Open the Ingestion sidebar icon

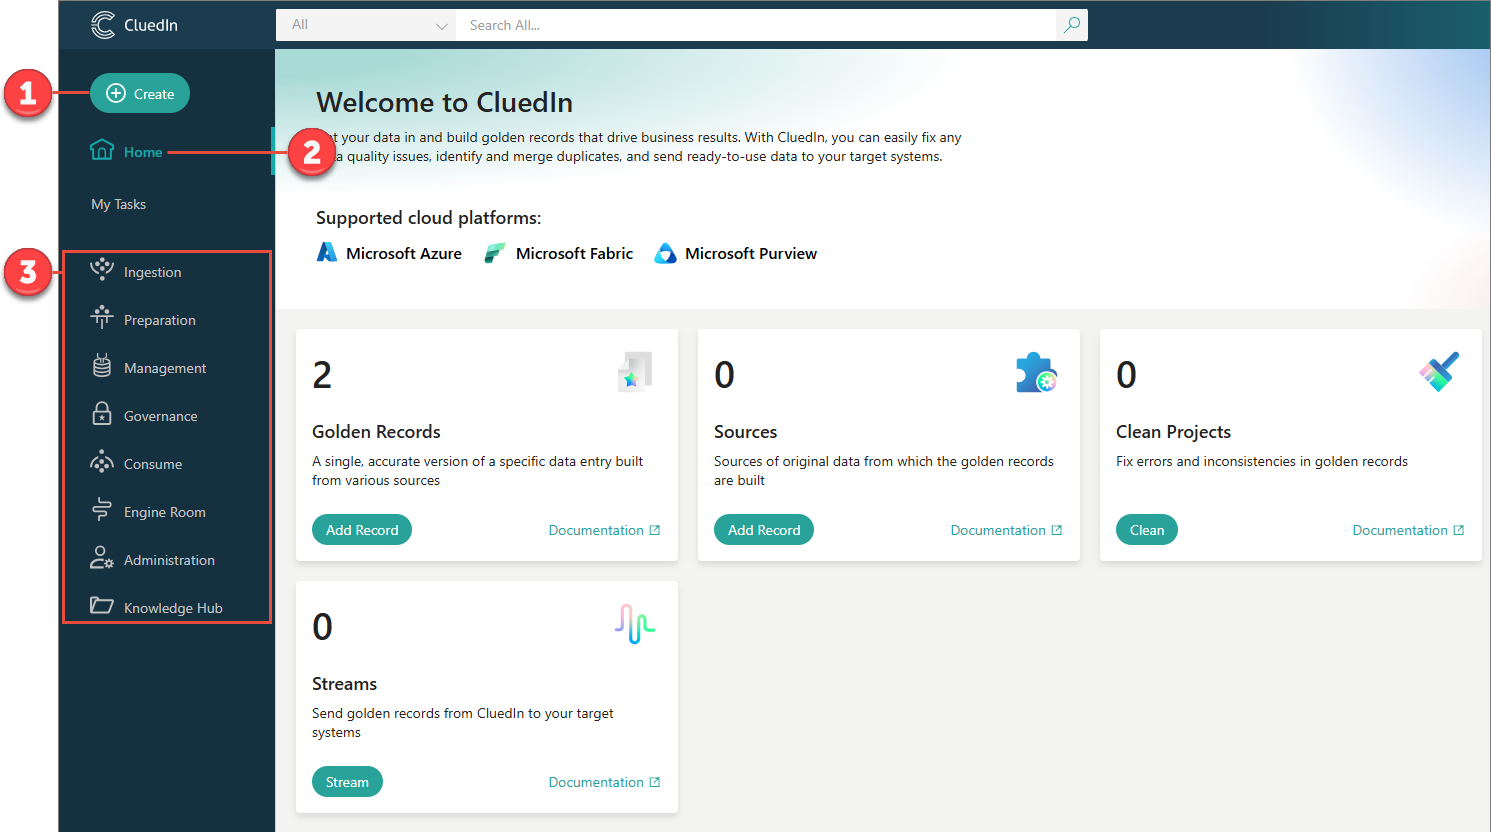click(x=102, y=269)
